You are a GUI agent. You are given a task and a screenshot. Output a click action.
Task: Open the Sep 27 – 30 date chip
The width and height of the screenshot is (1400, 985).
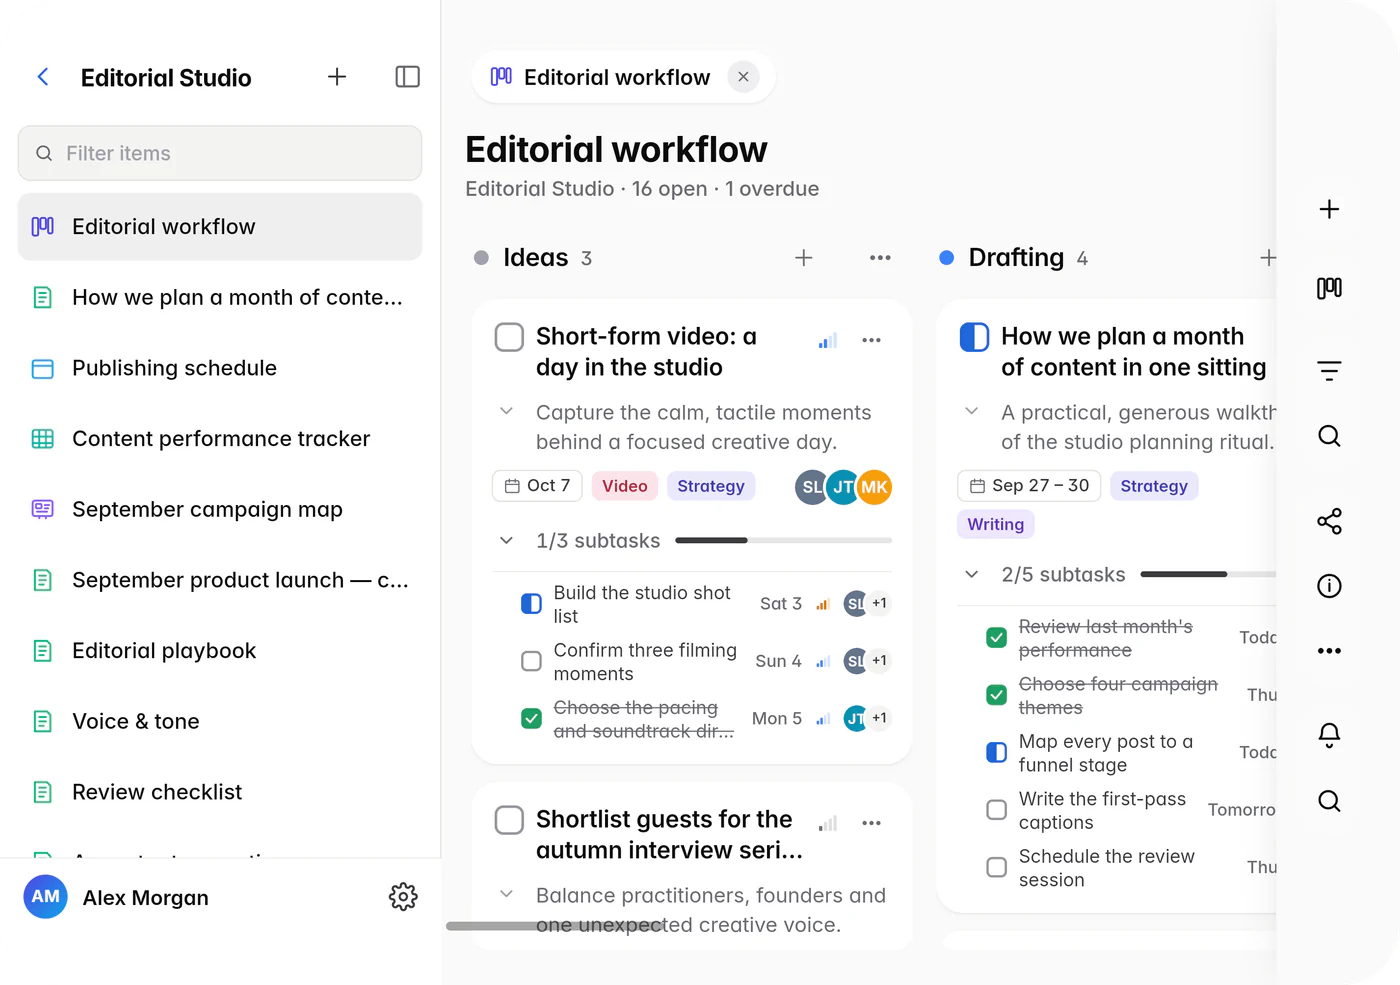click(x=1029, y=486)
